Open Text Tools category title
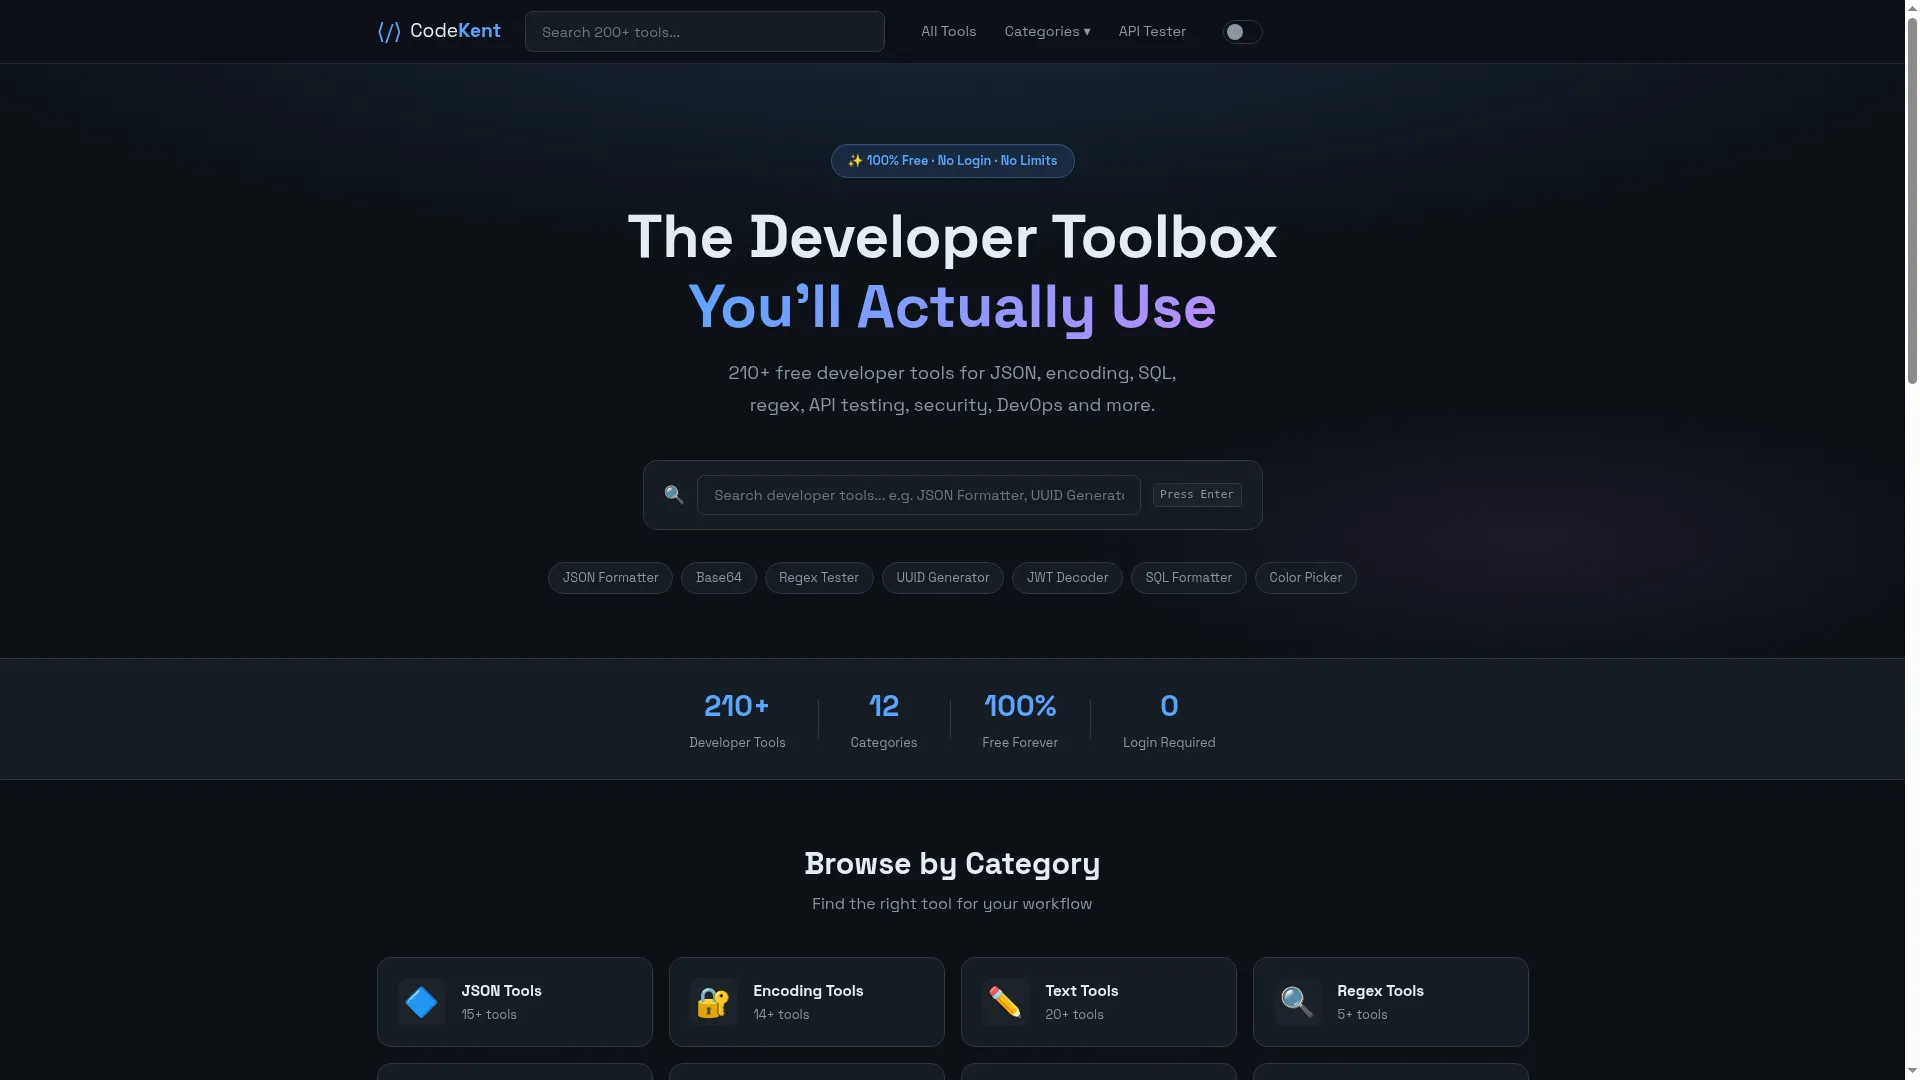 coord(1081,991)
